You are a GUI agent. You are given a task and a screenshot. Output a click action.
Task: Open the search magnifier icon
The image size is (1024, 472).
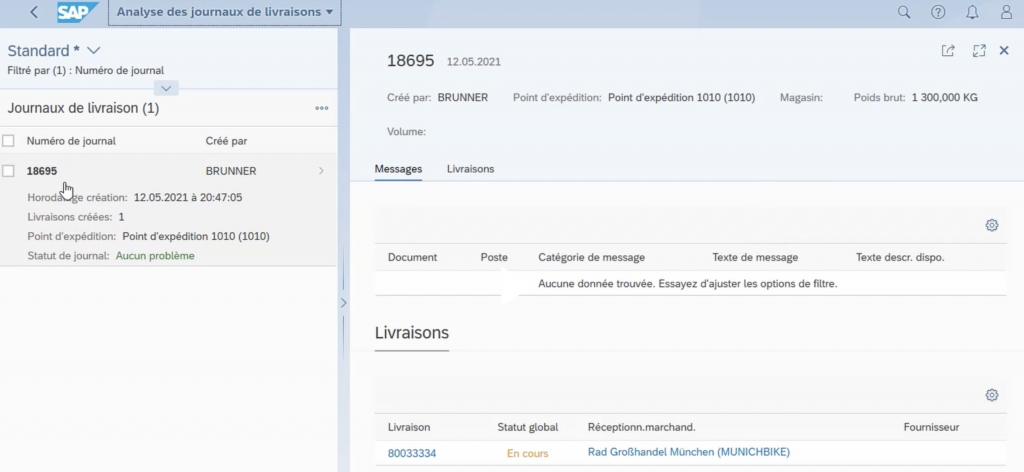click(x=904, y=12)
